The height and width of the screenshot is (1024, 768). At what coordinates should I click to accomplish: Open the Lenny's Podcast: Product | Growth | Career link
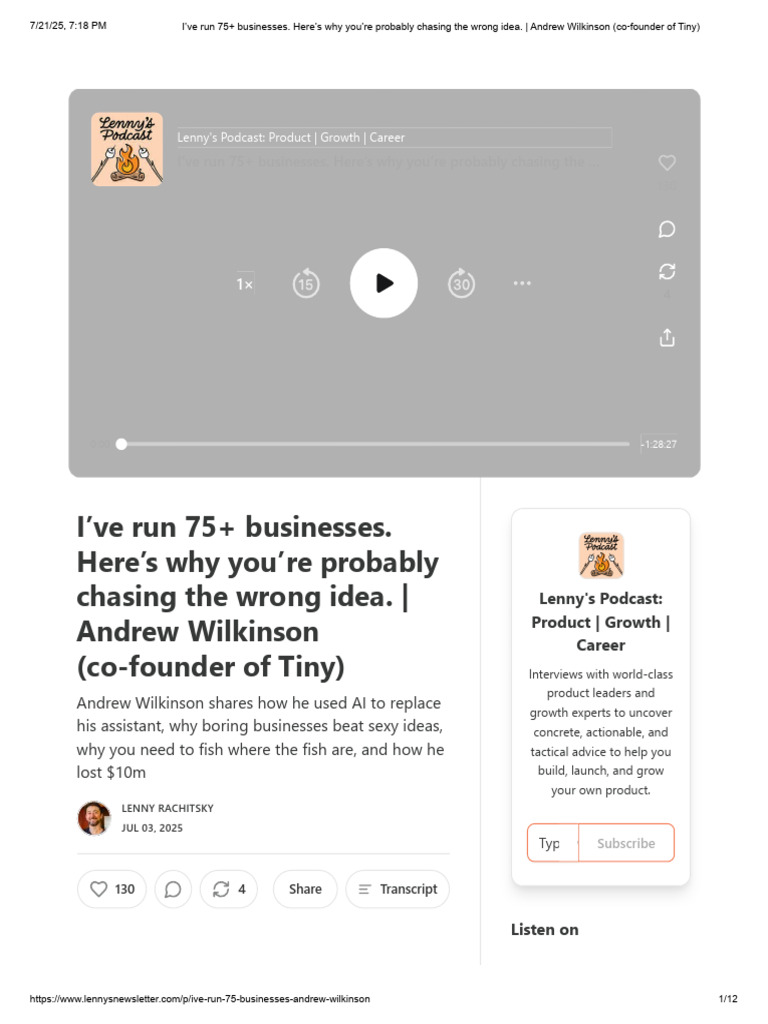pyautogui.click(x=291, y=138)
